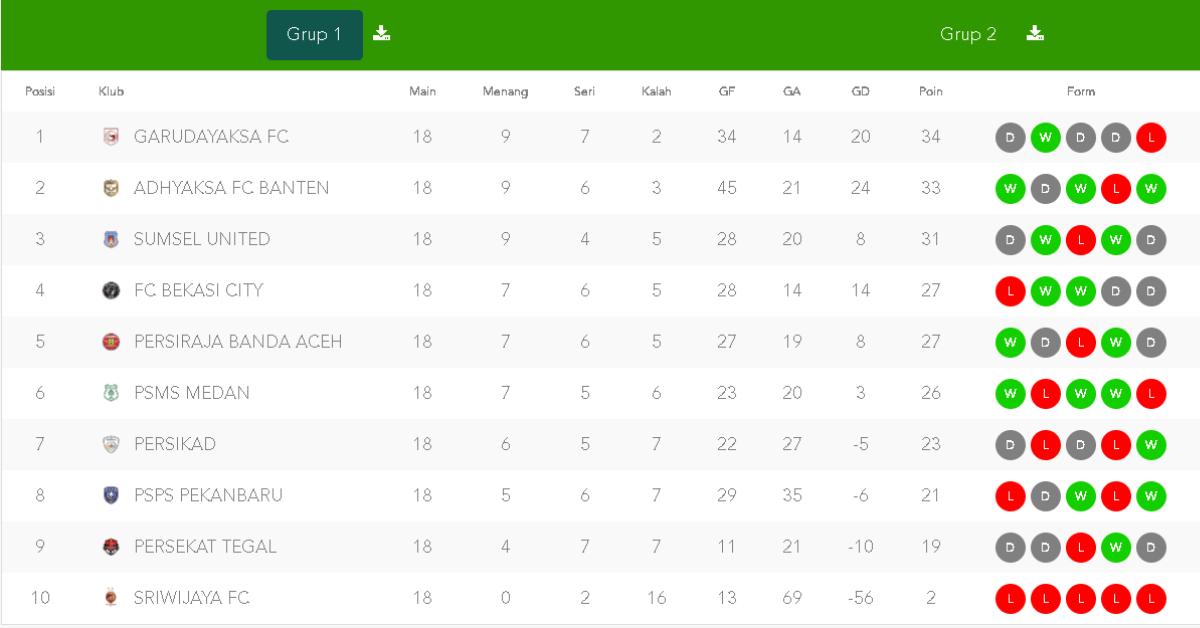Switch to the Grup 2 tab
Viewport: 1200px width, 628px height.
tap(967, 32)
